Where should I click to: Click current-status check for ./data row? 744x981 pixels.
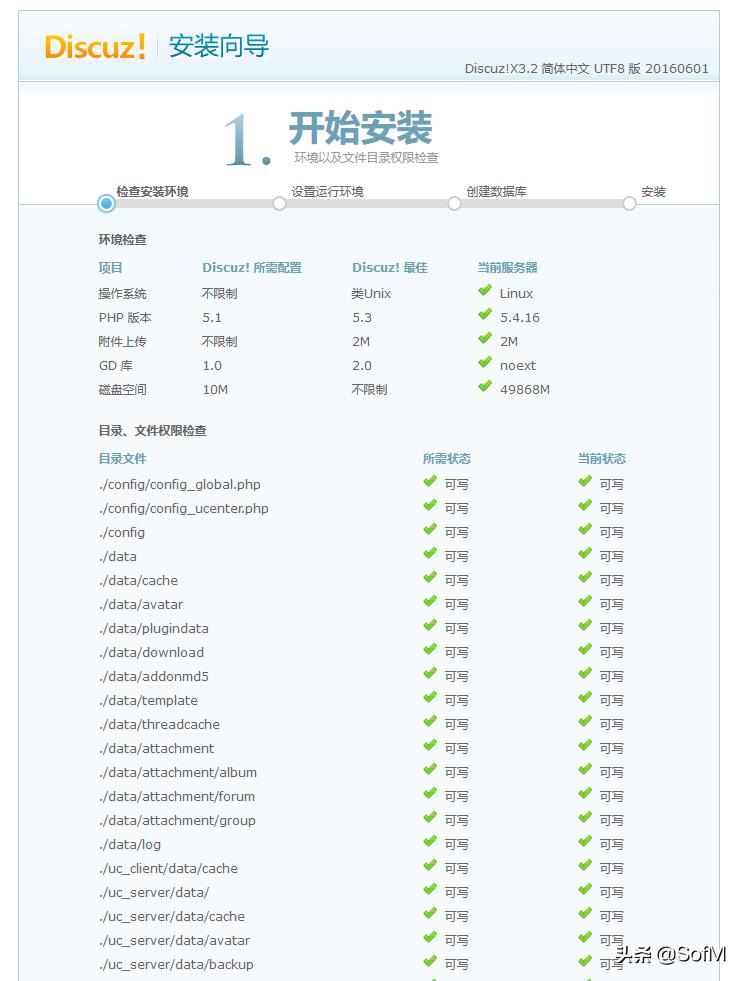(x=585, y=553)
